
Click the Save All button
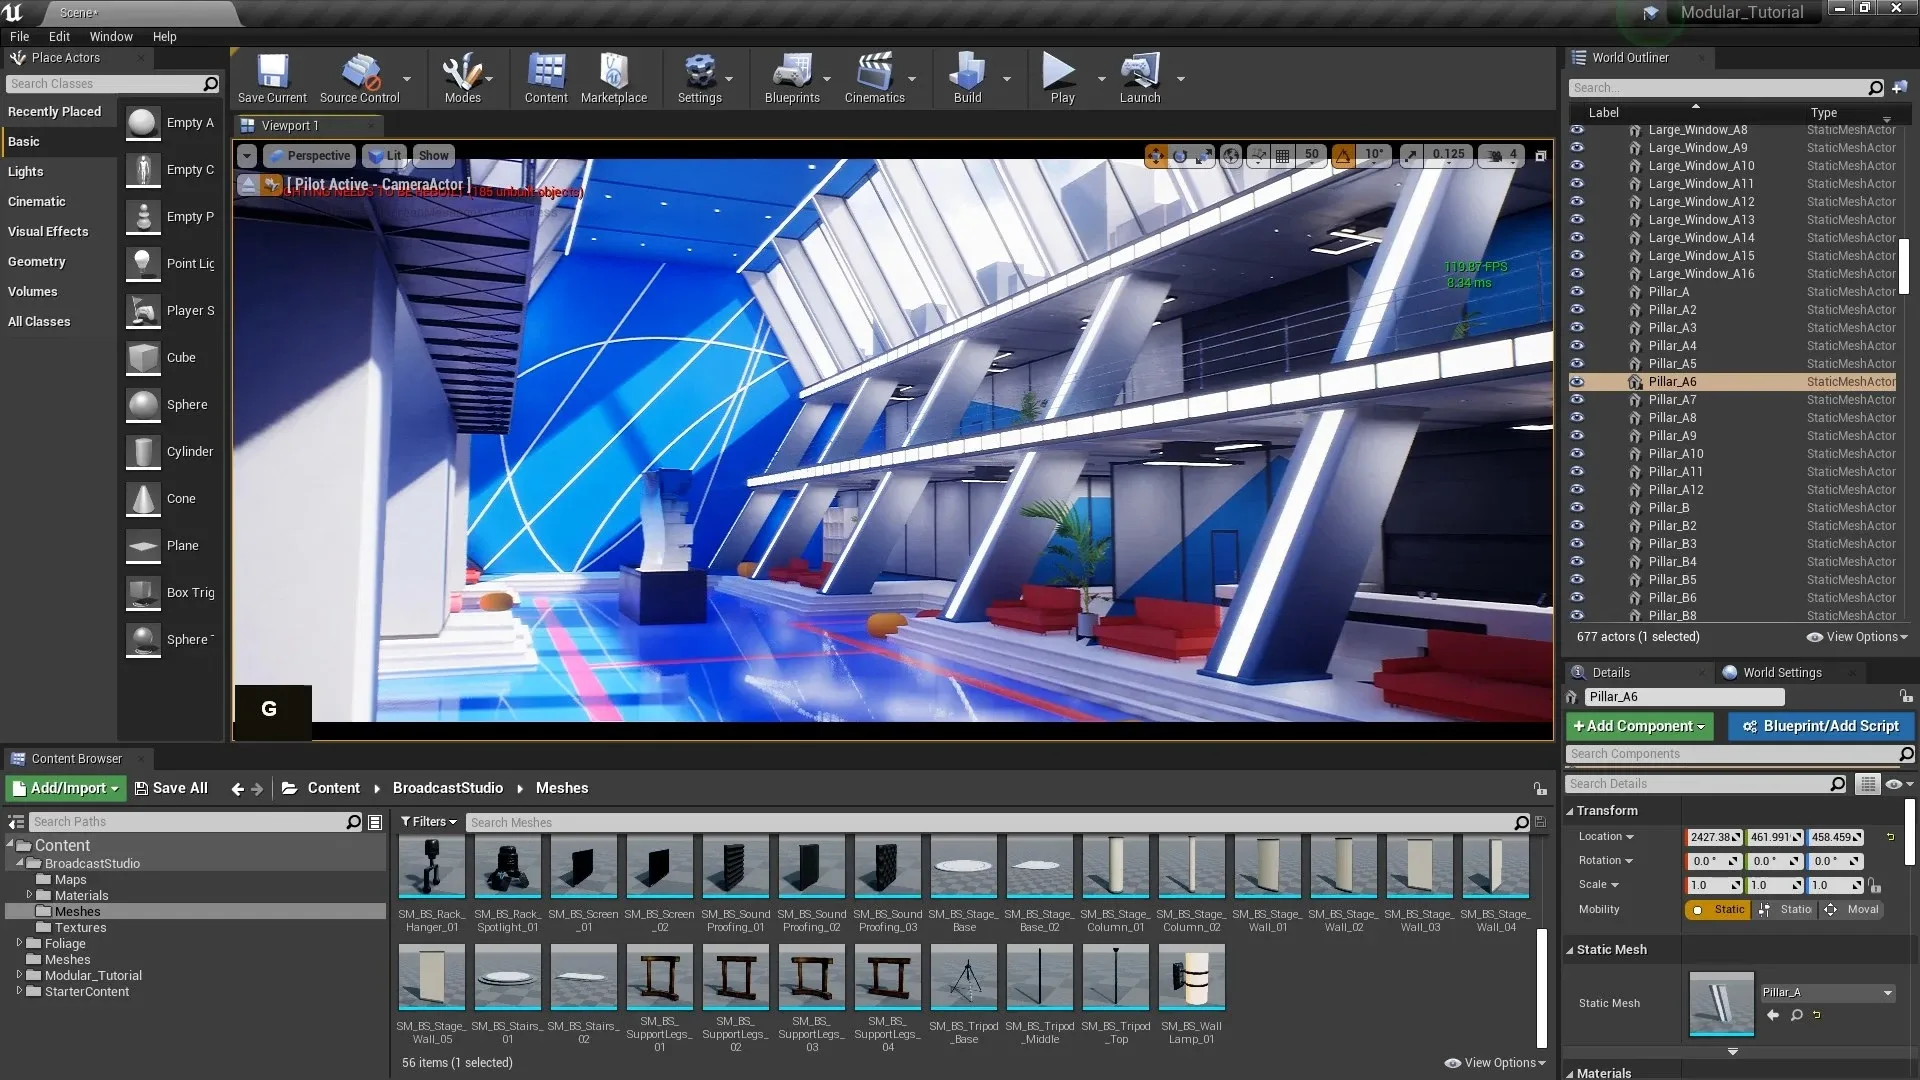[x=171, y=789]
